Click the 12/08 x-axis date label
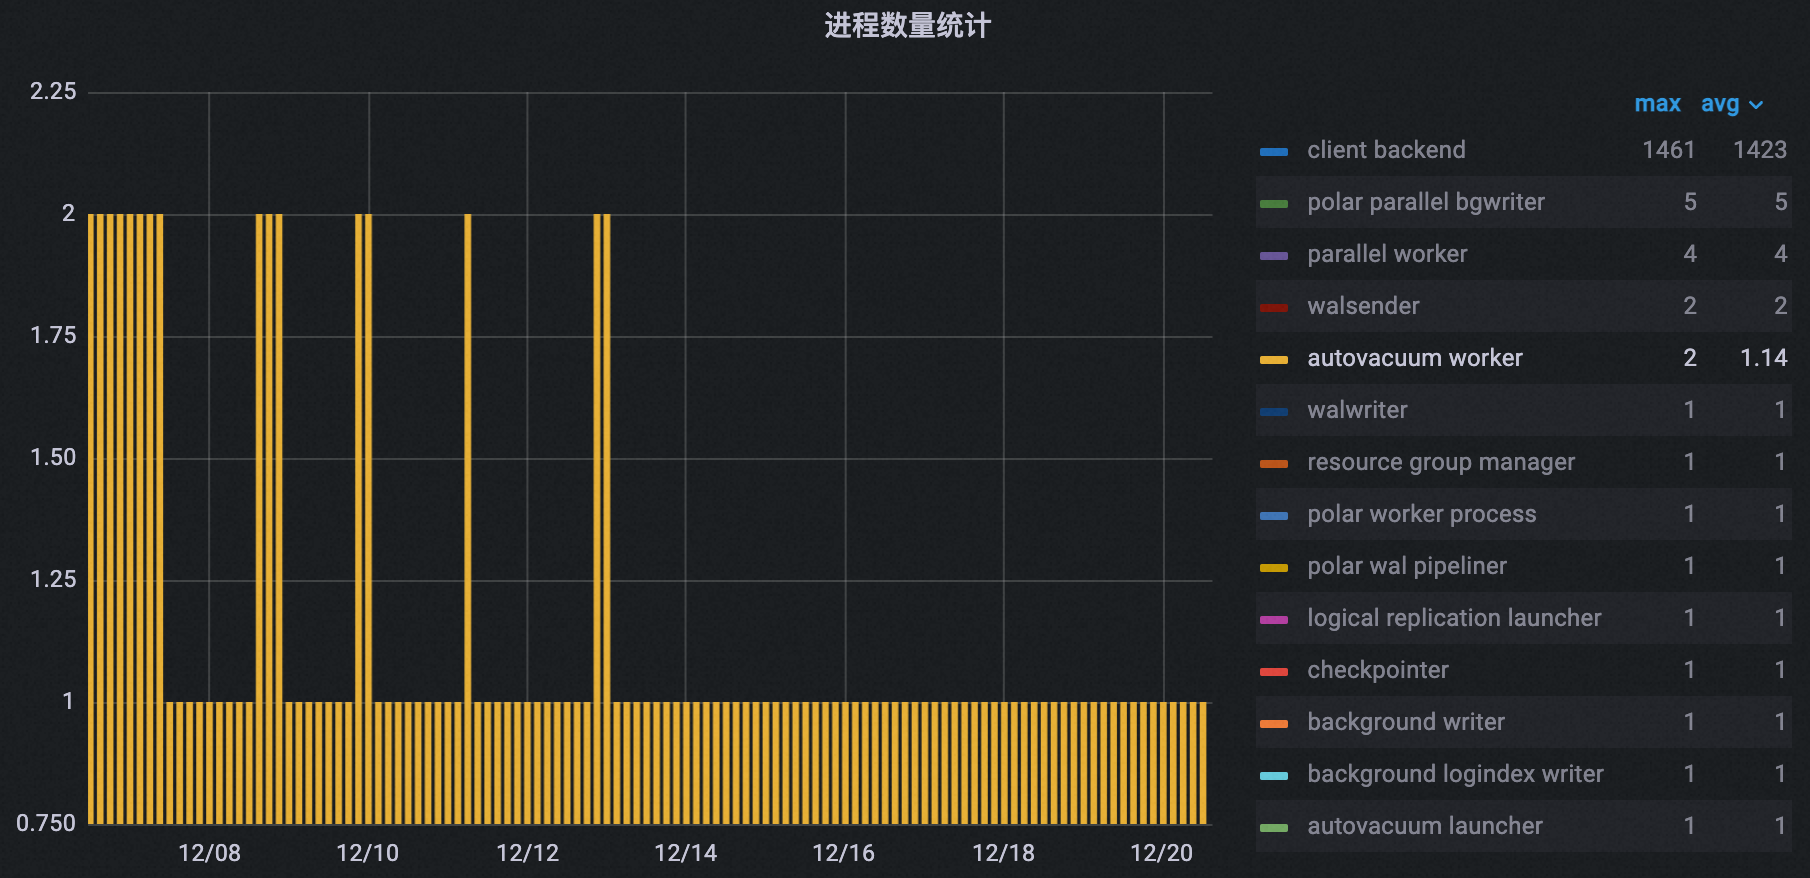The height and width of the screenshot is (878, 1810). (209, 853)
